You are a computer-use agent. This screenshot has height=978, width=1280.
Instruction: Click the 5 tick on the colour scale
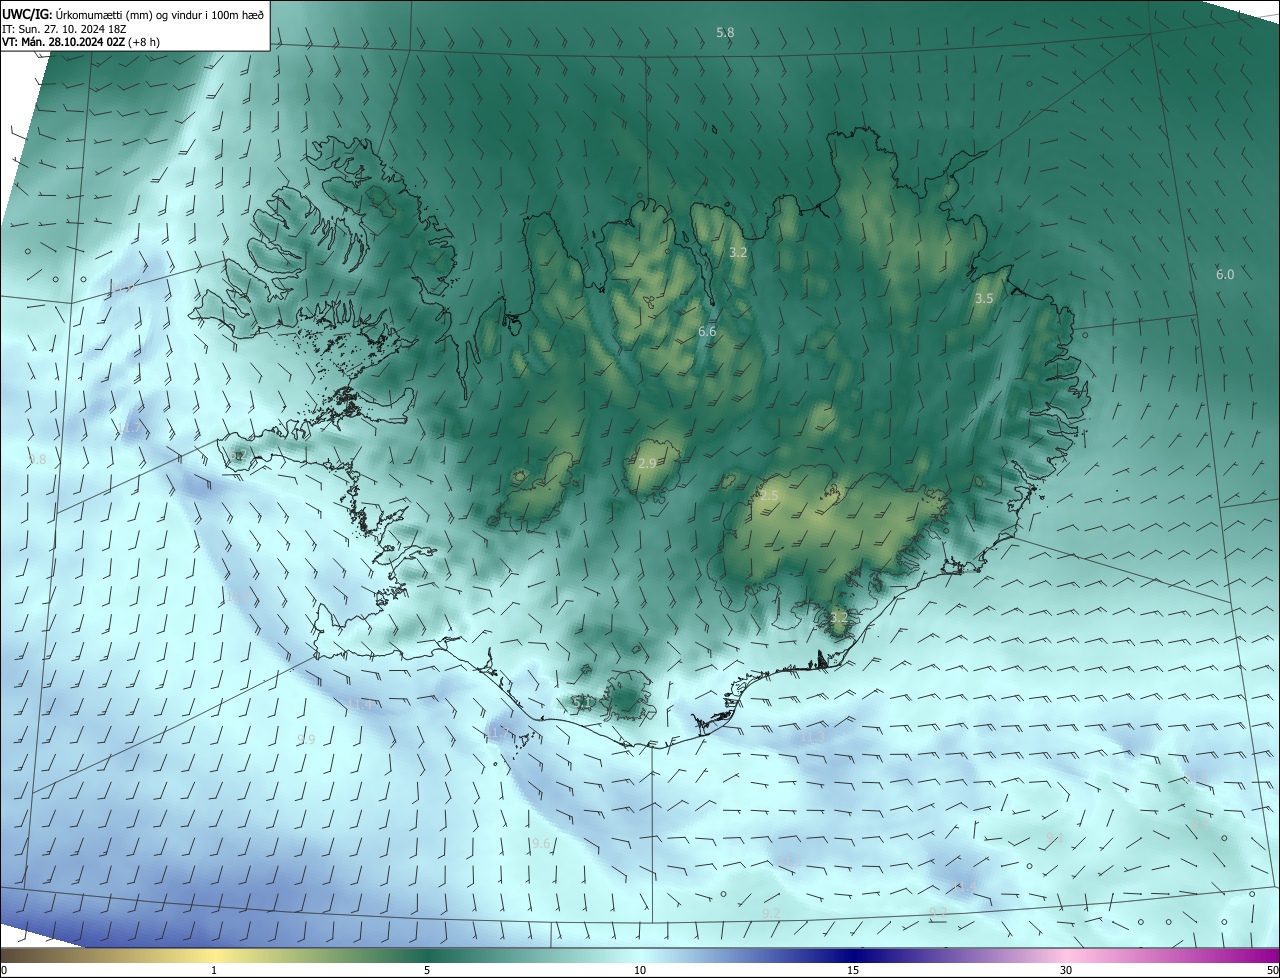[x=427, y=970]
